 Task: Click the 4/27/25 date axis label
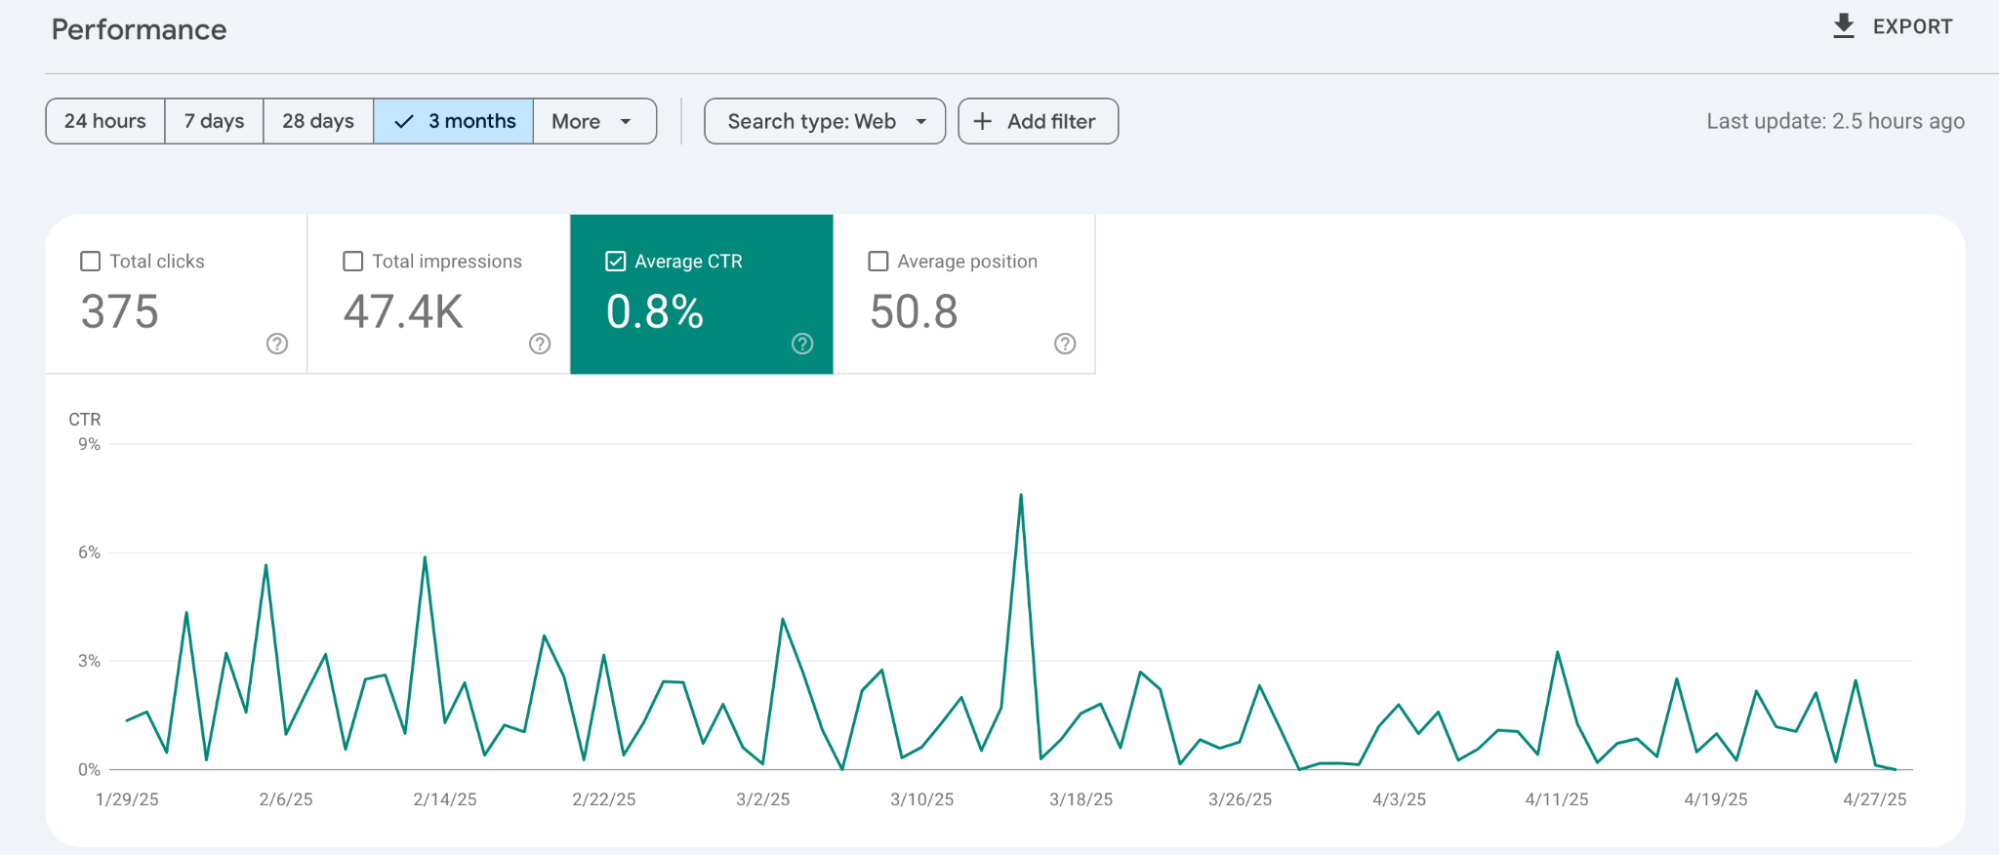tap(1875, 800)
